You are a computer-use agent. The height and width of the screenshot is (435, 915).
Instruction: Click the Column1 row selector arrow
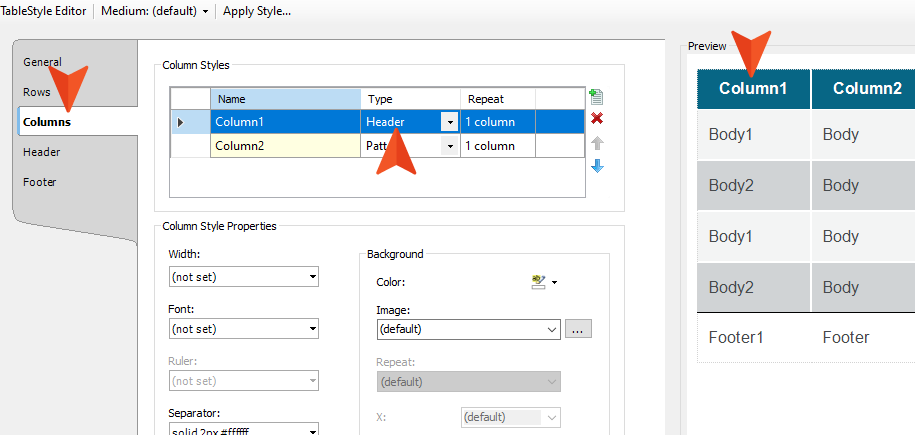180,122
